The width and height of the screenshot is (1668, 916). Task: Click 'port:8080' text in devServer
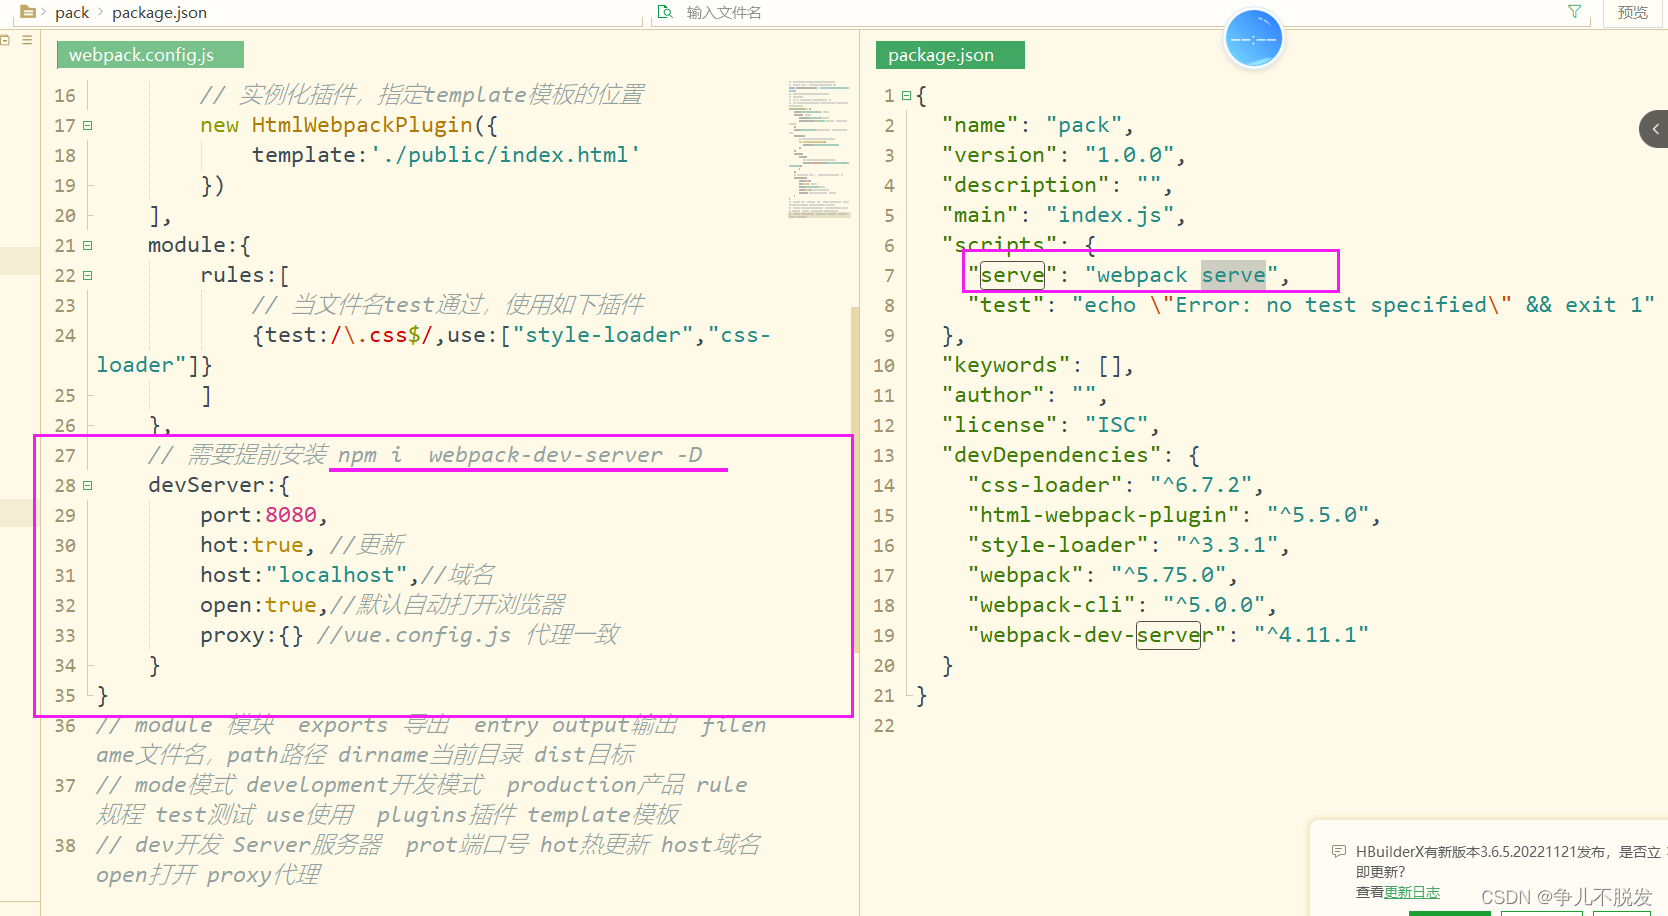coord(259,515)
